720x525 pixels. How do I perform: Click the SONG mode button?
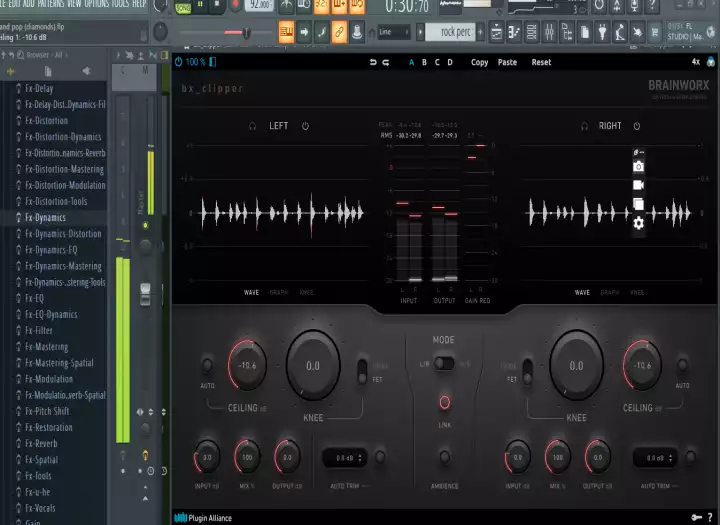[183, 8]
